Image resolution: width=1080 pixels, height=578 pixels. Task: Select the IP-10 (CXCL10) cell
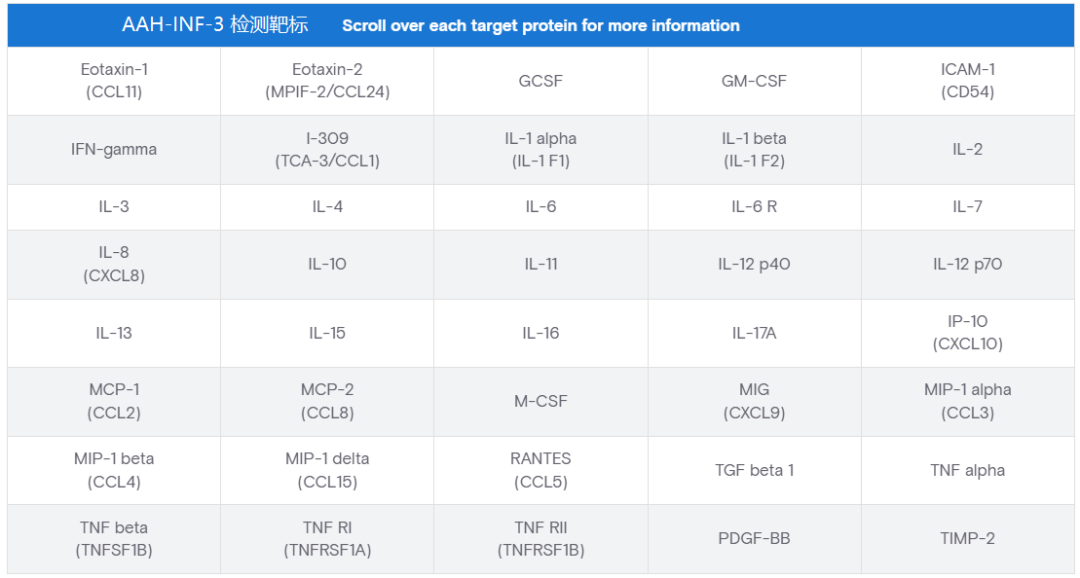(x=967, y=333)
